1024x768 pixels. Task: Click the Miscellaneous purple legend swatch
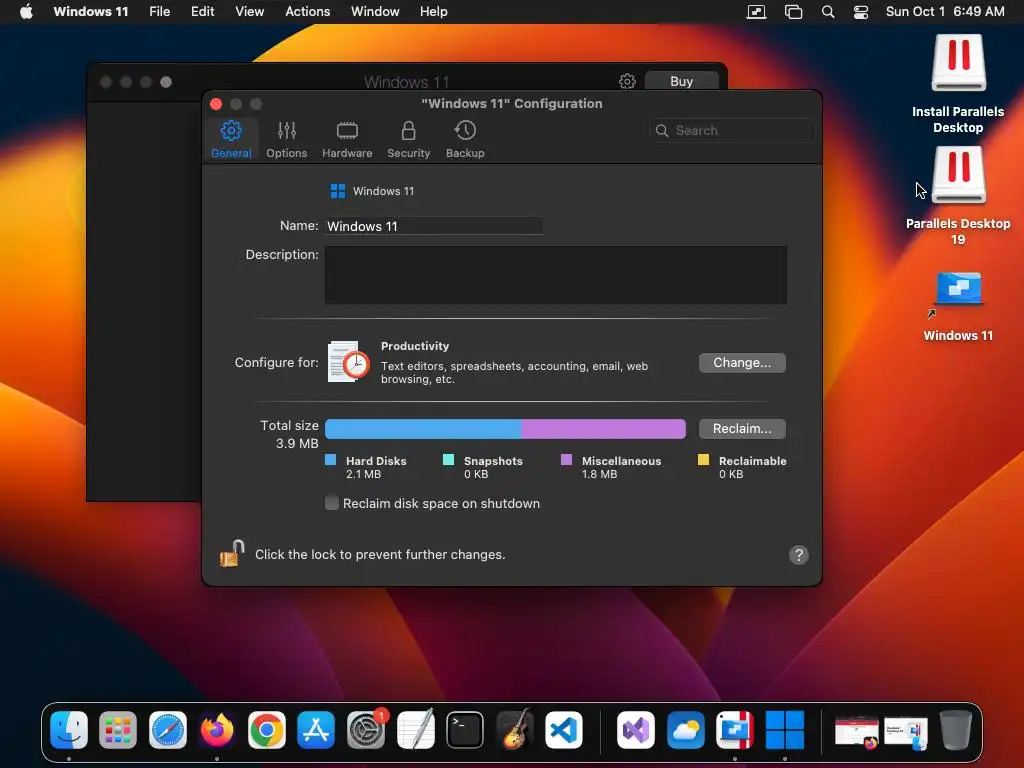[x=566, y=460]
